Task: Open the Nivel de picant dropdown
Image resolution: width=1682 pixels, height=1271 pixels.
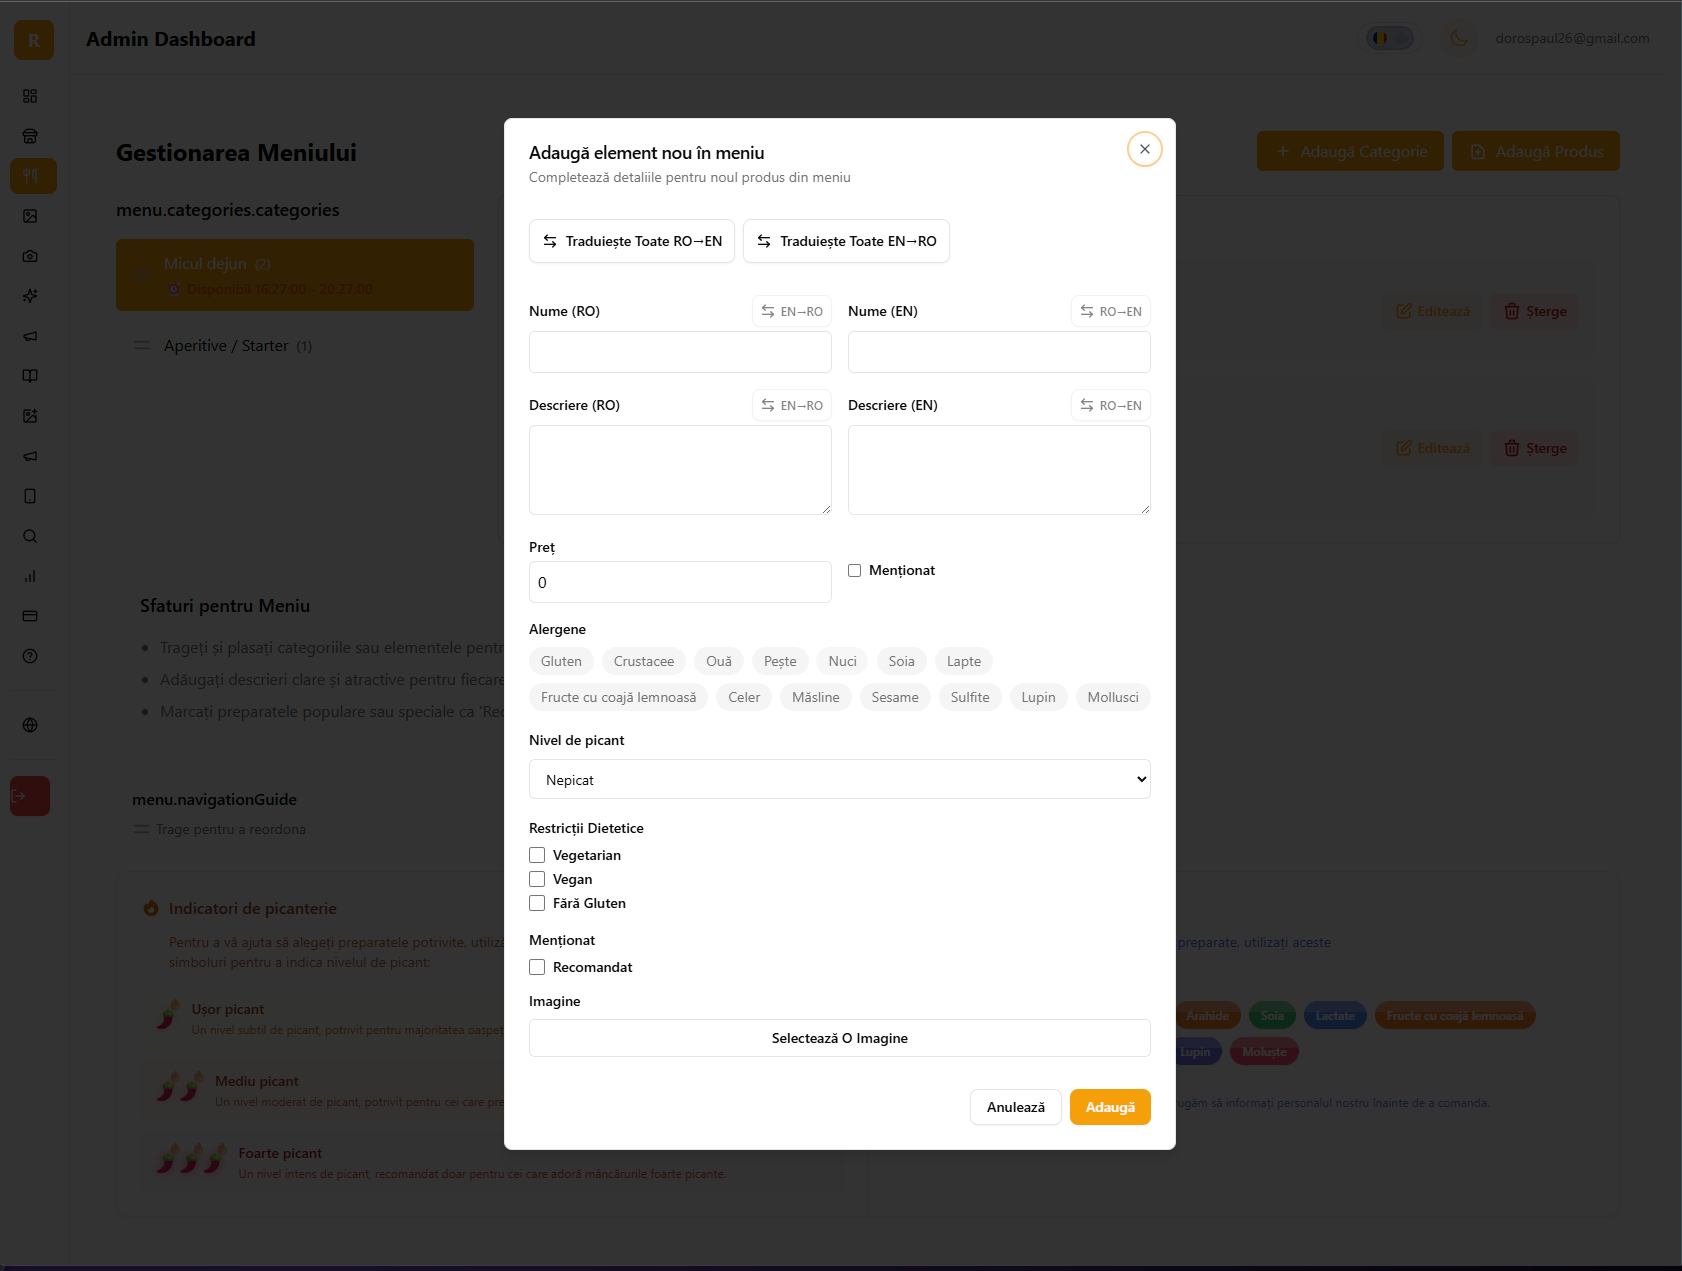Action: (x=839, y=779)
